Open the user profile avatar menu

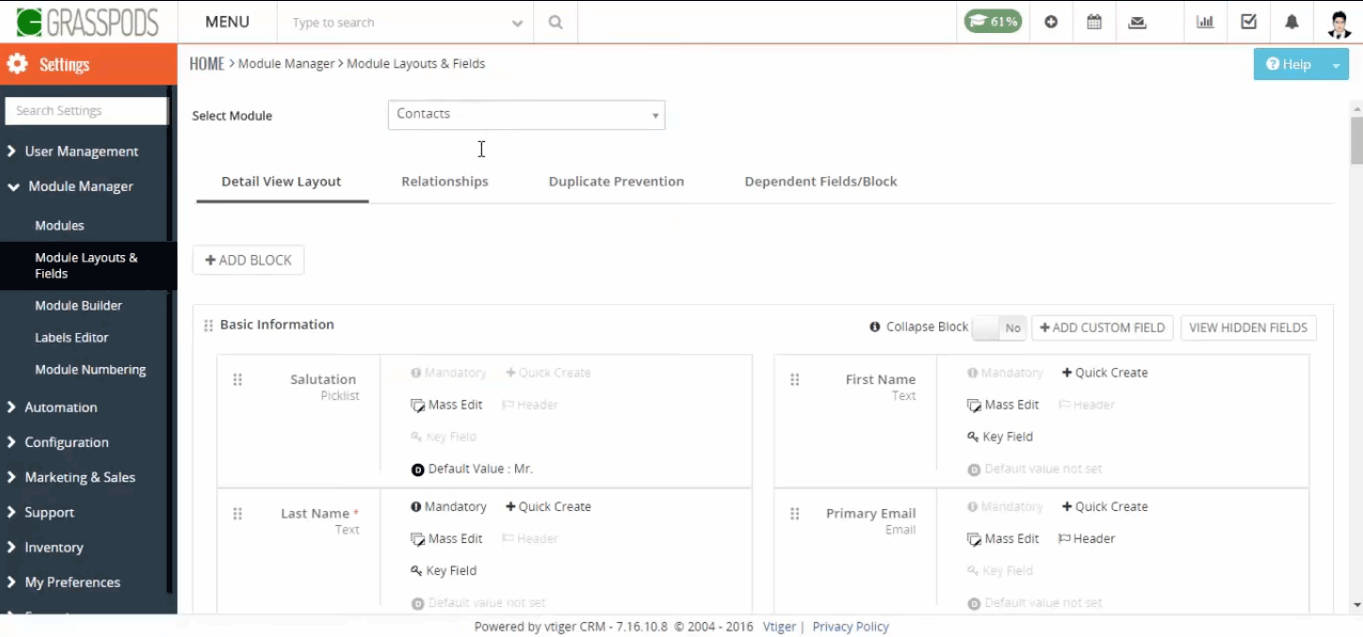pos(1337,24)
